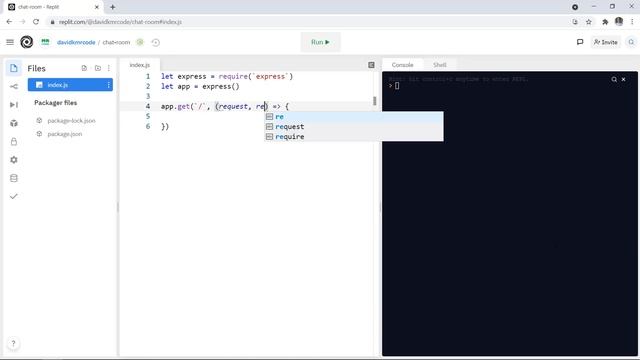Click the green repl status badge

tap(140, 42)
